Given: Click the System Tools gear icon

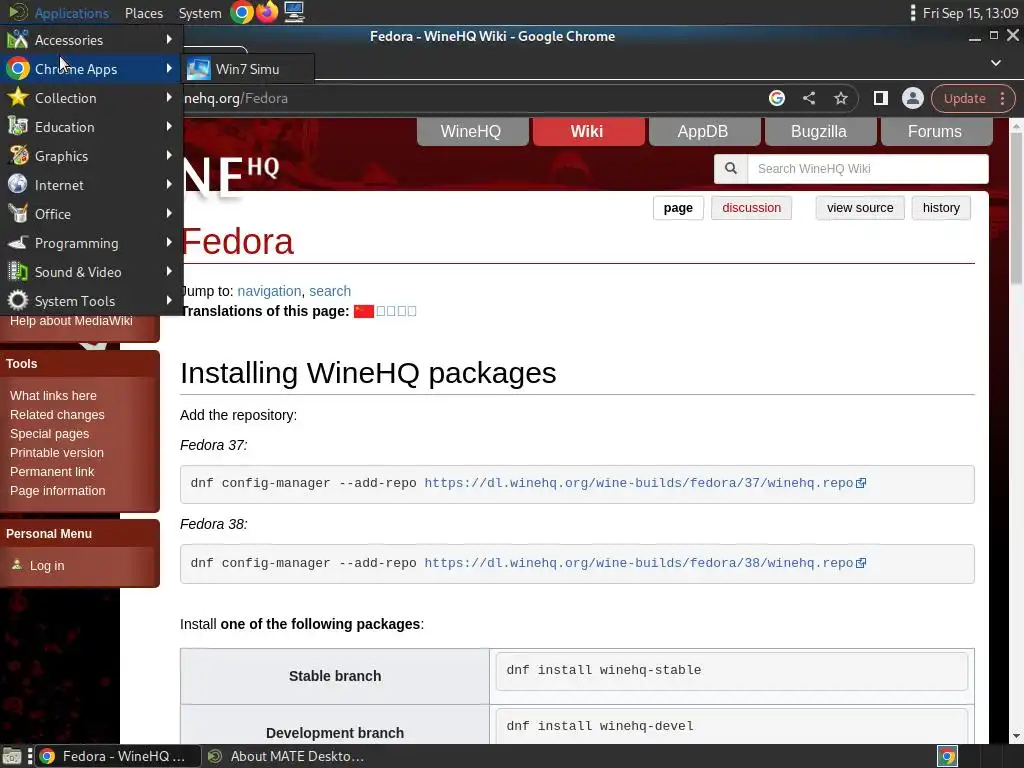Looking at the screenshot, I should click(18, 300).
